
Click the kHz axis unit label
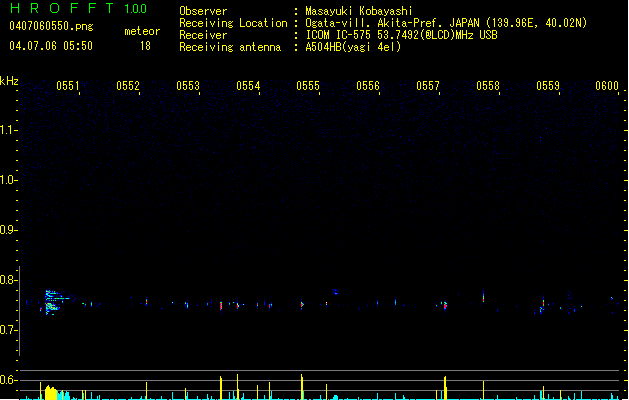click(9, 81)
